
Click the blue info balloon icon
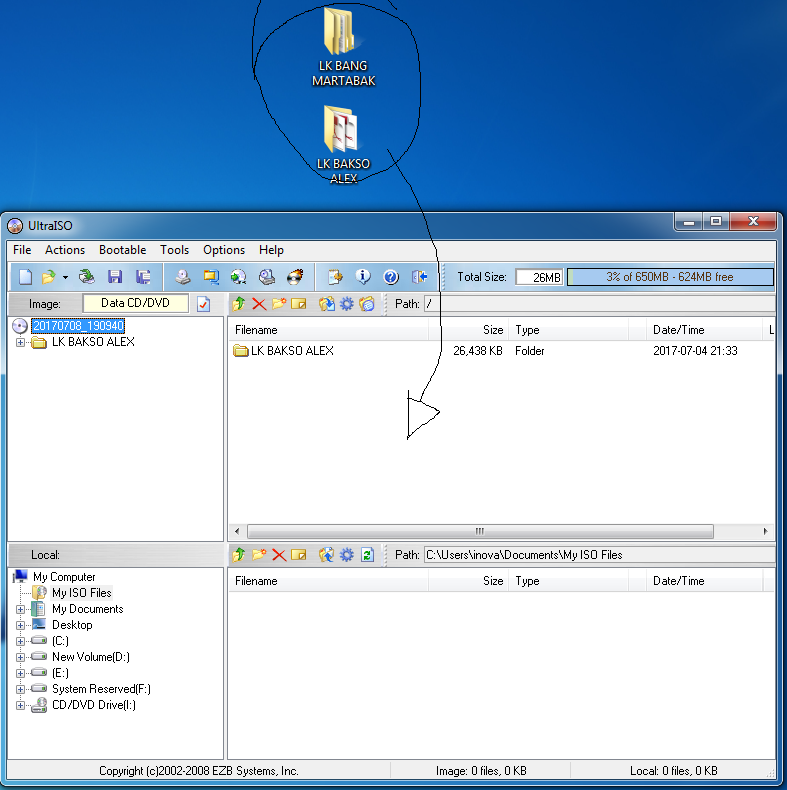(363, 277)
